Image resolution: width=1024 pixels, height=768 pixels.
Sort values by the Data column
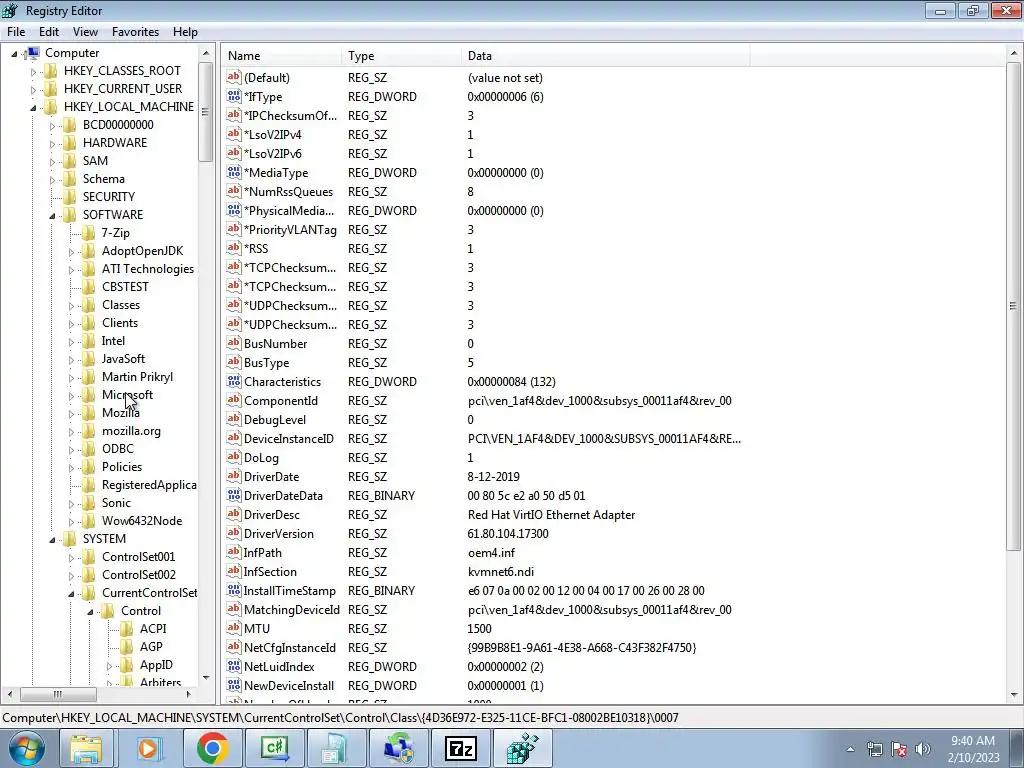click(x=605, y=56)
